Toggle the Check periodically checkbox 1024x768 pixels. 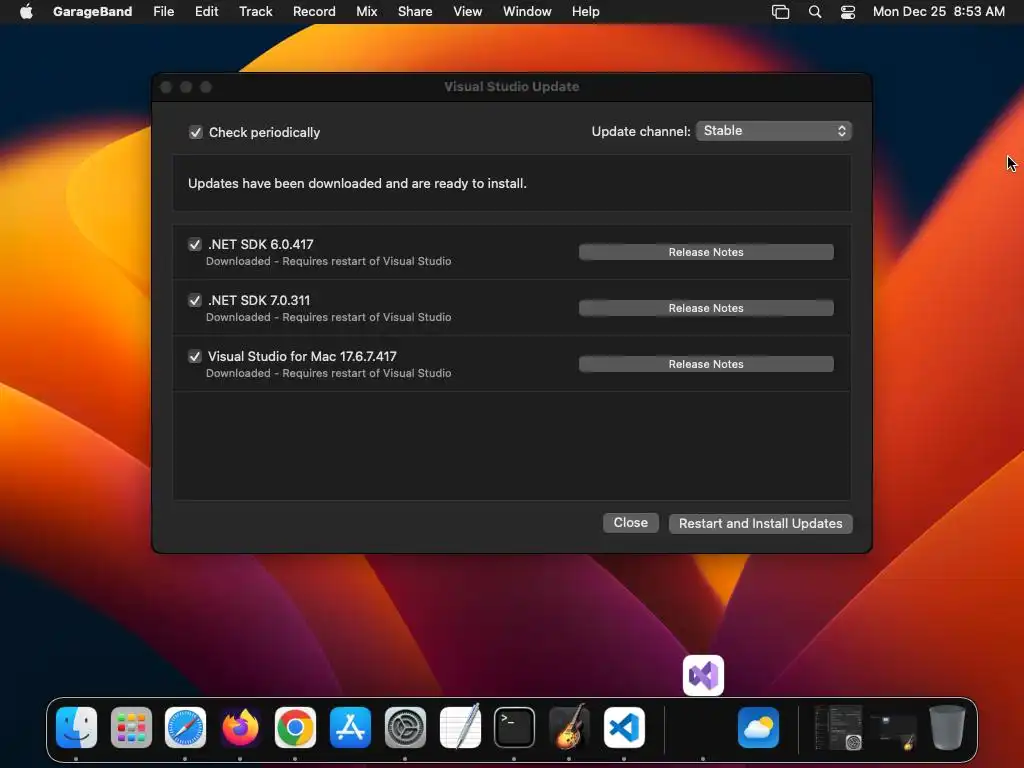(195, 133)
